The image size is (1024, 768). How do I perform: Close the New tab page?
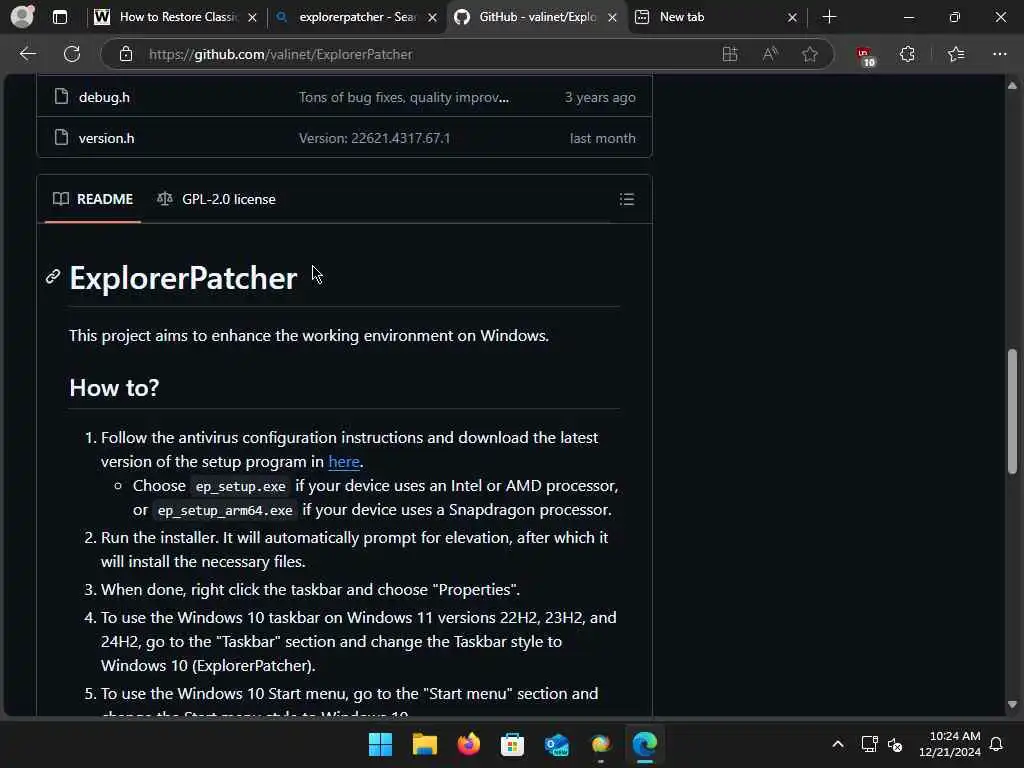792,18
